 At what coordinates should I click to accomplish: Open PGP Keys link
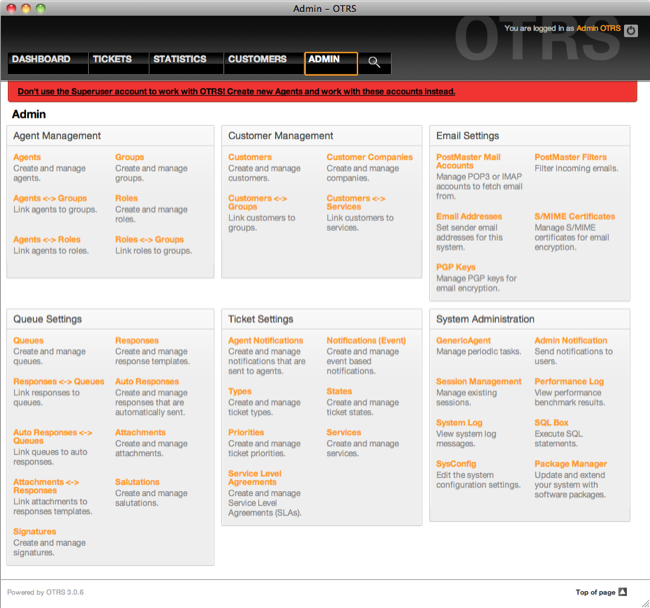[x=456, y=267]
